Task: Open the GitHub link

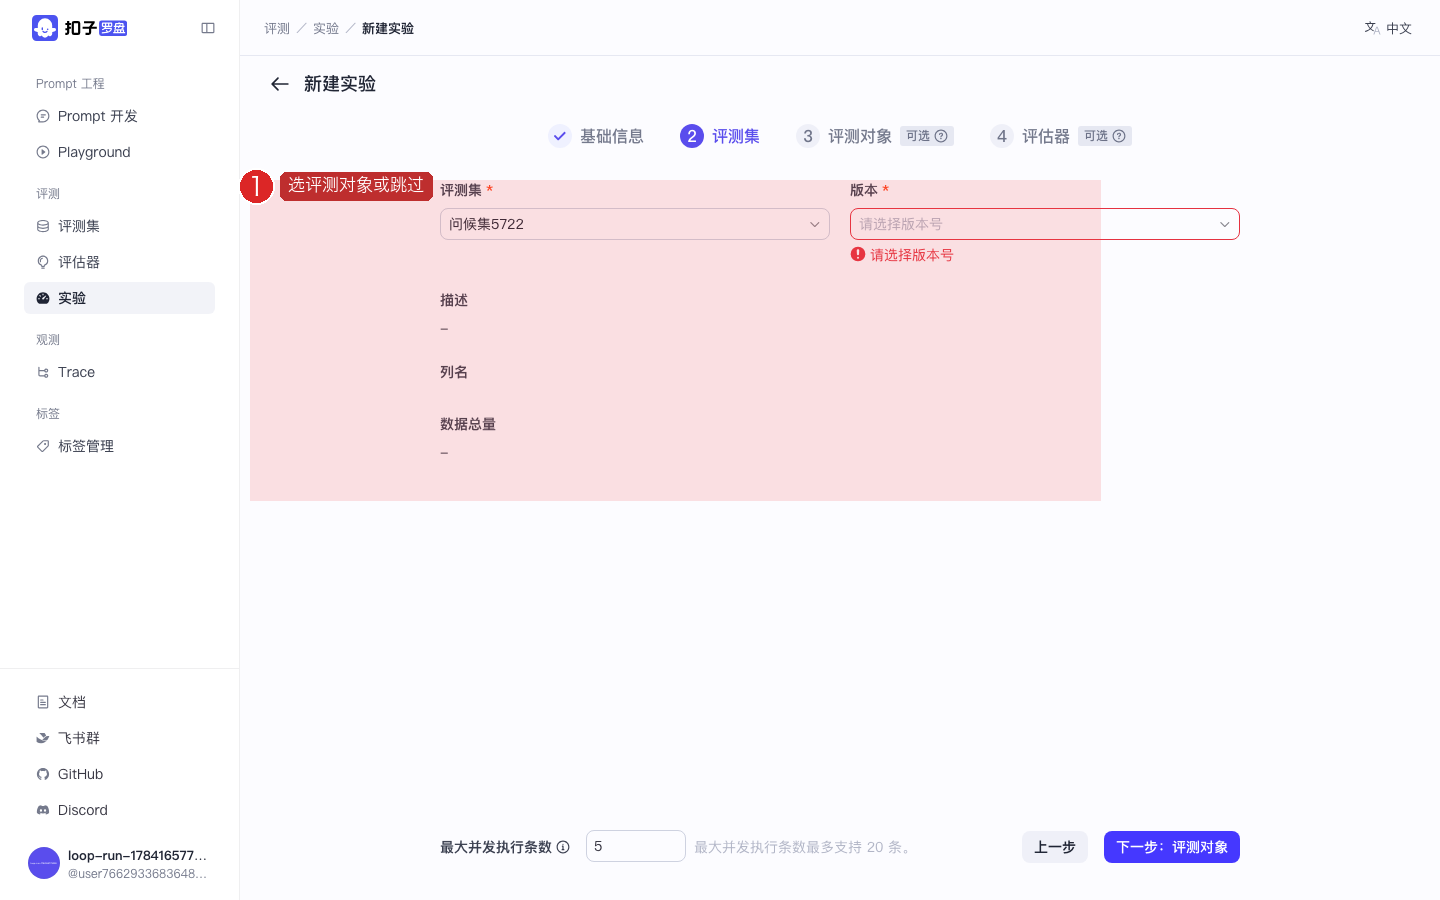Action: coord(119,774)
